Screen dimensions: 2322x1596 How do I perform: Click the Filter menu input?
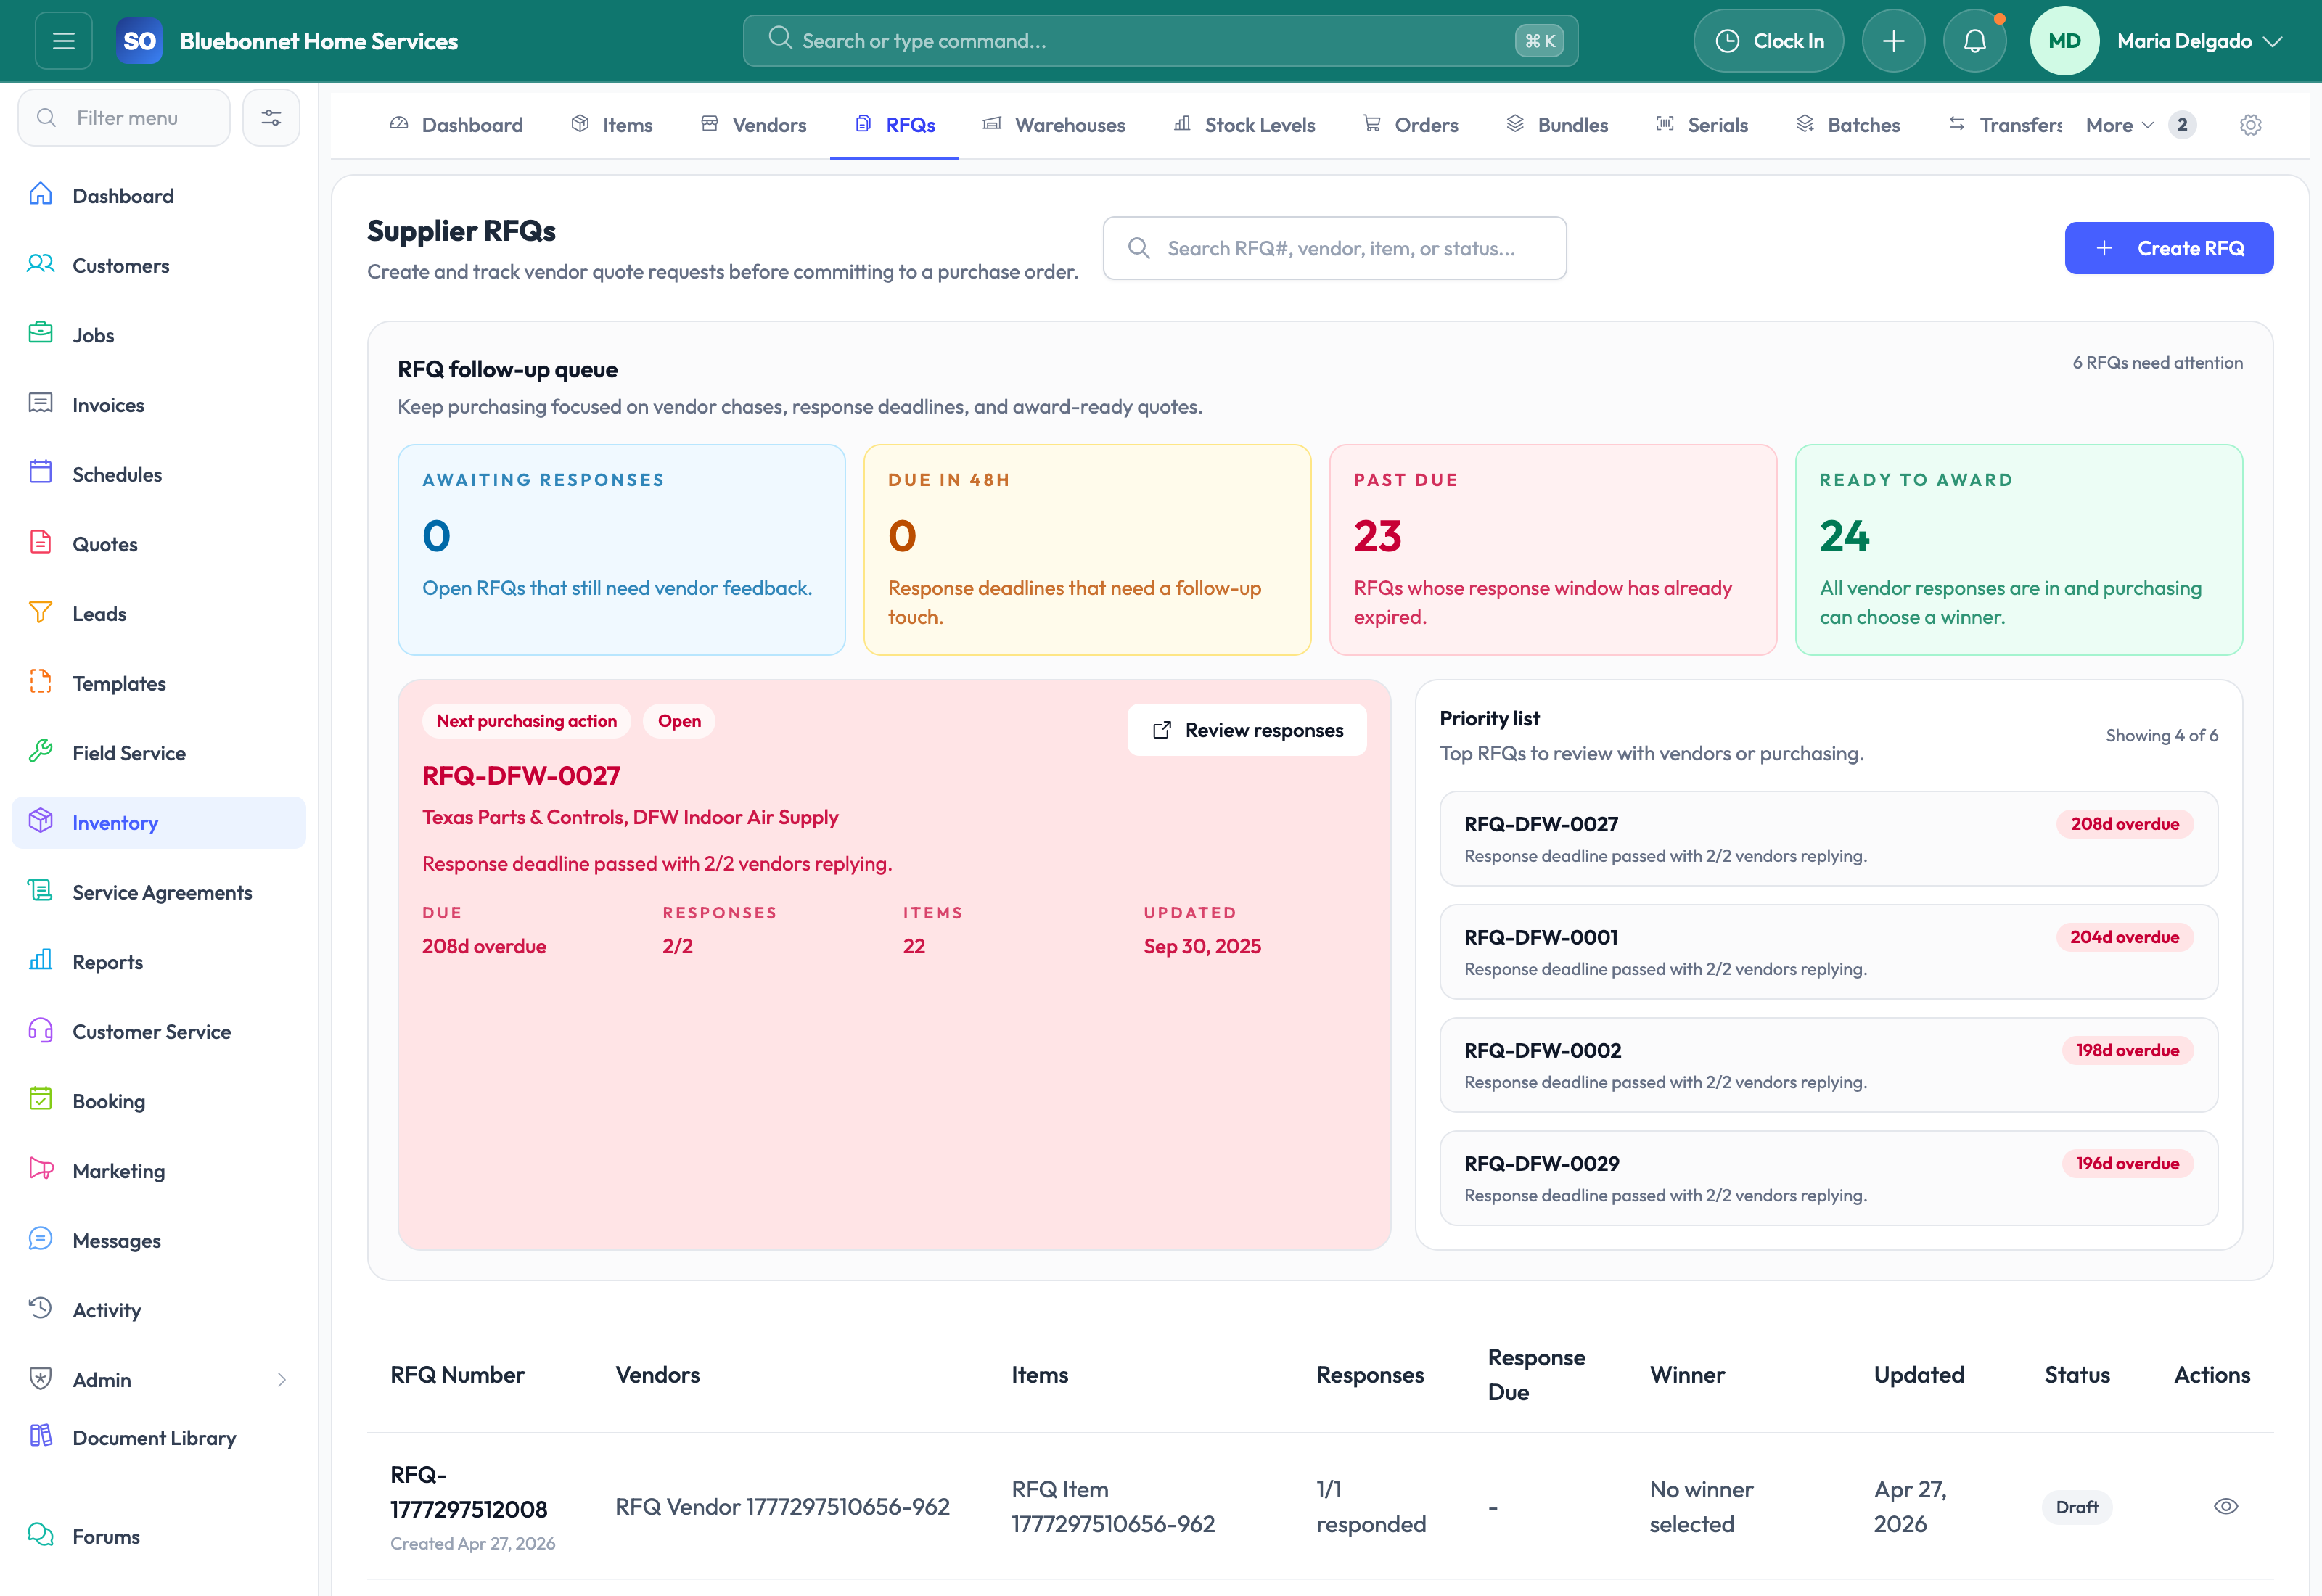point(124,118)
